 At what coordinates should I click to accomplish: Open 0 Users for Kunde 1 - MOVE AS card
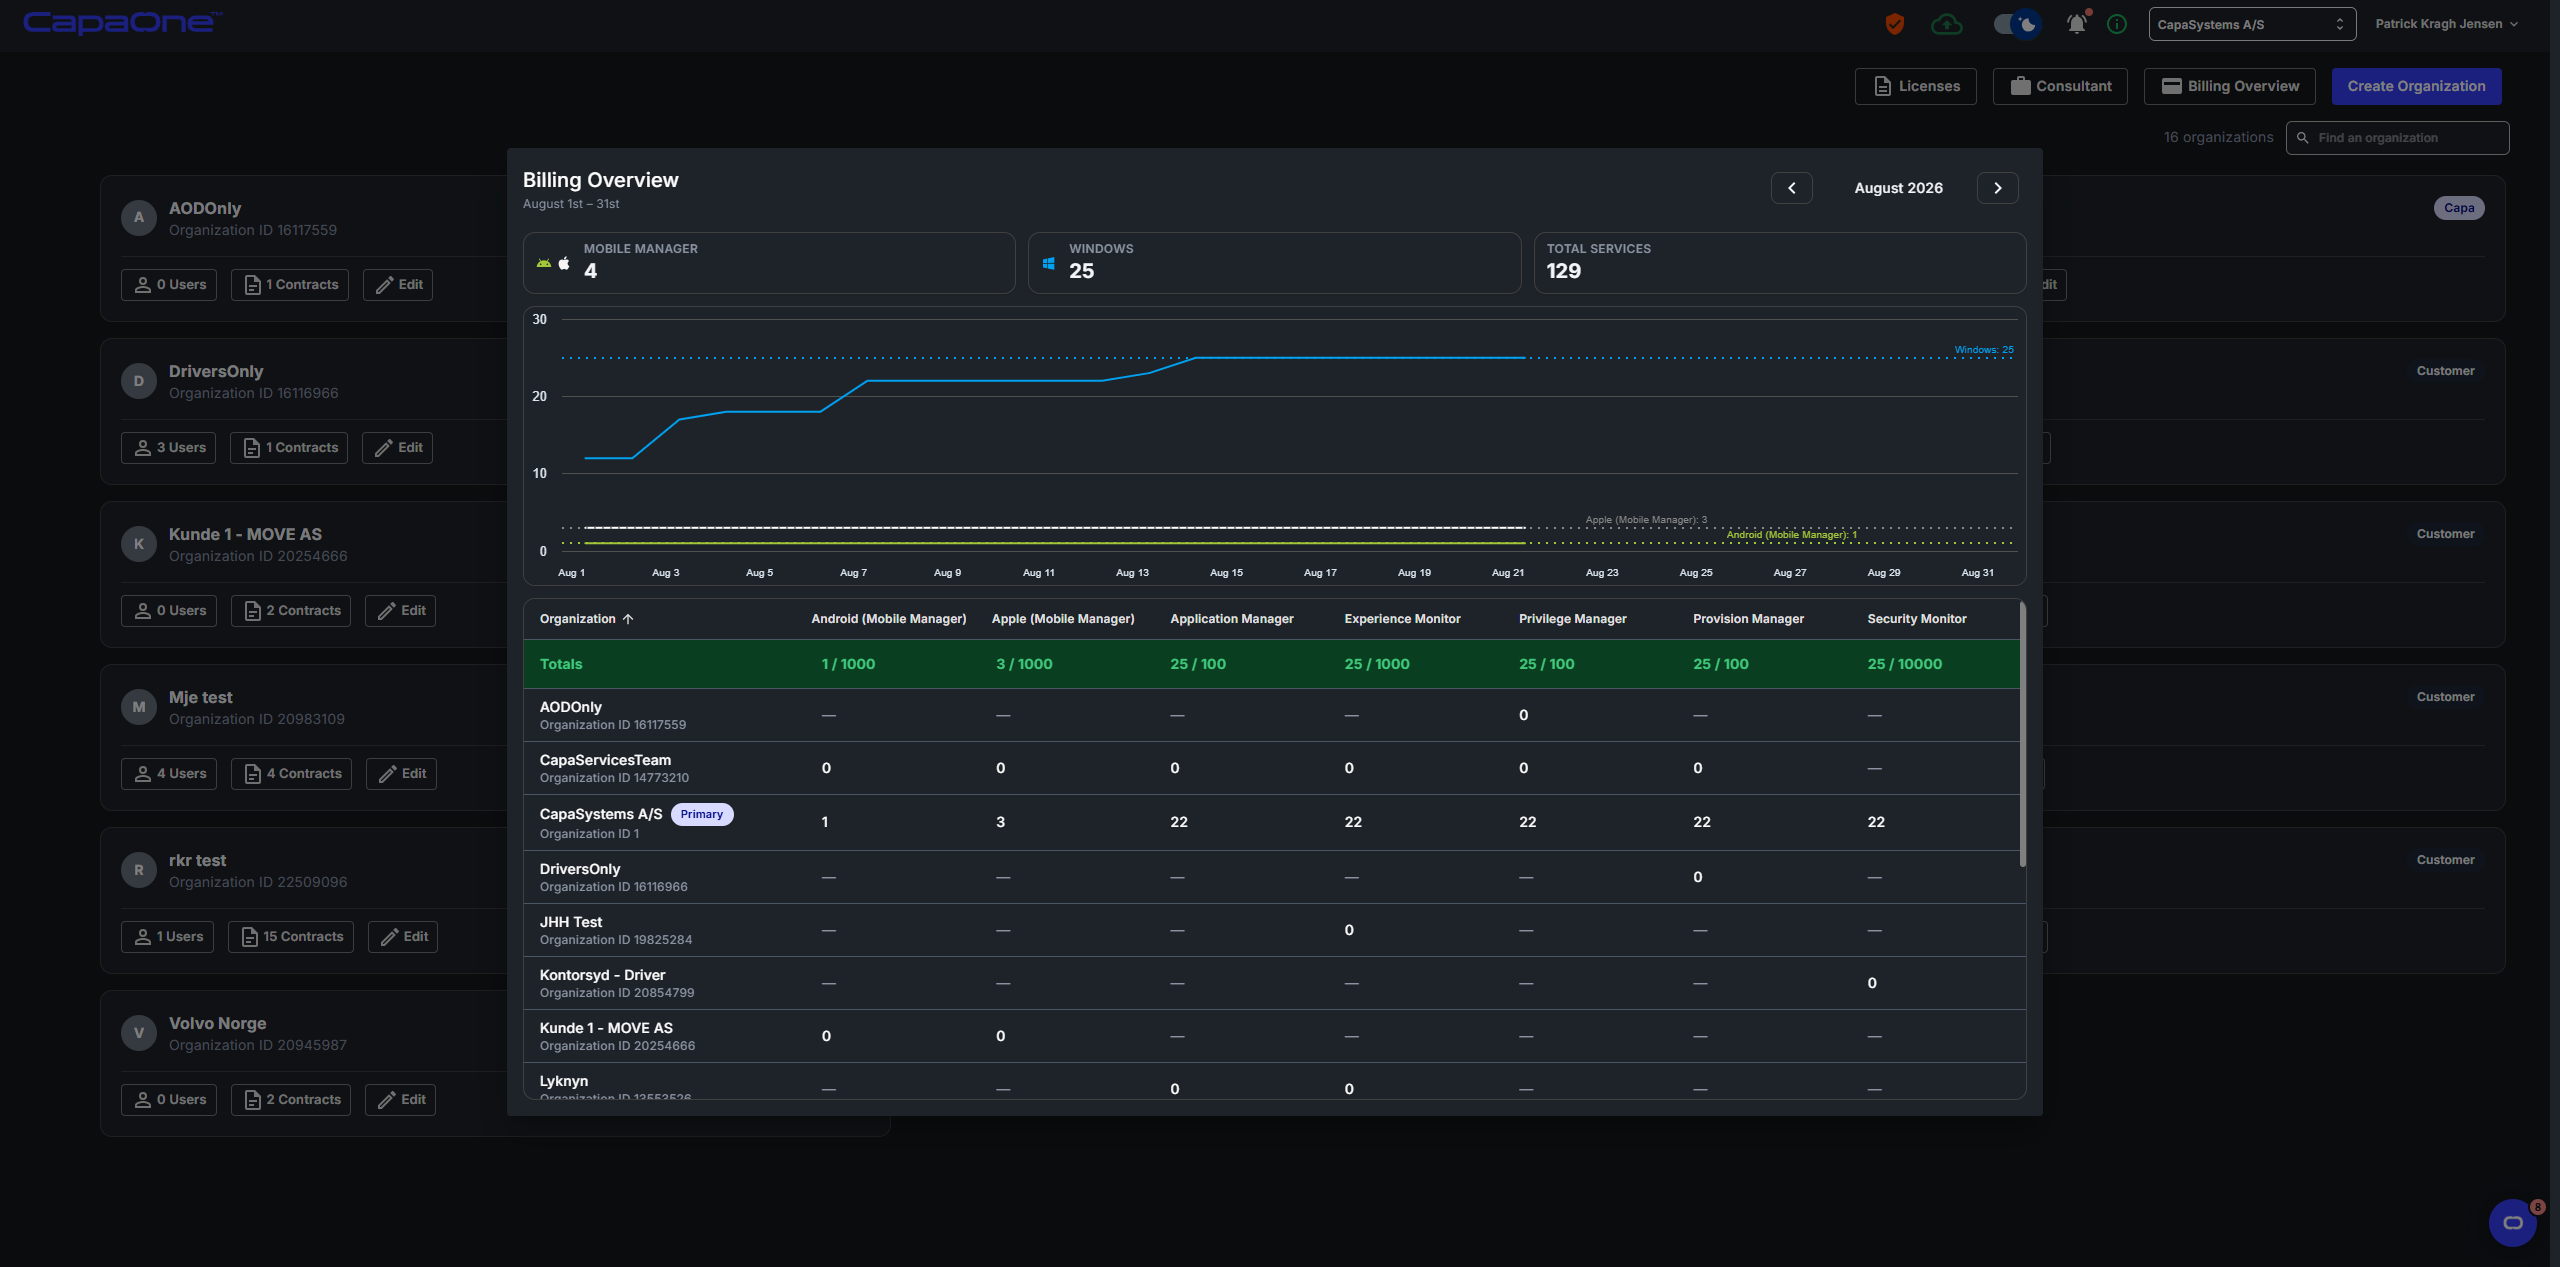click(x=169, y=611)
